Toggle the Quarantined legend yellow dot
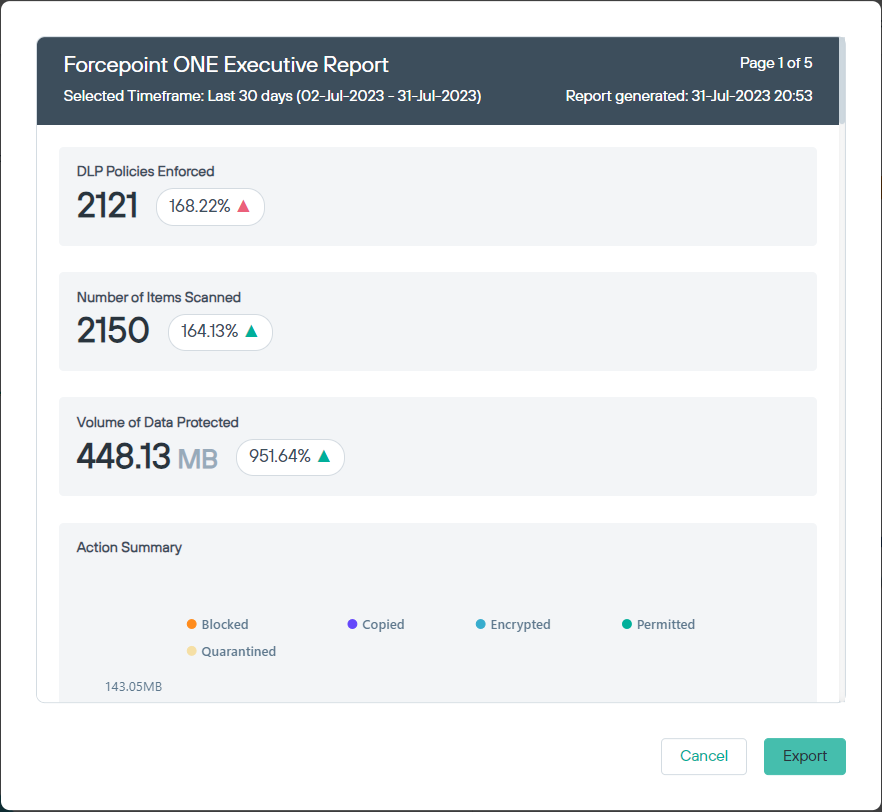 191,651
